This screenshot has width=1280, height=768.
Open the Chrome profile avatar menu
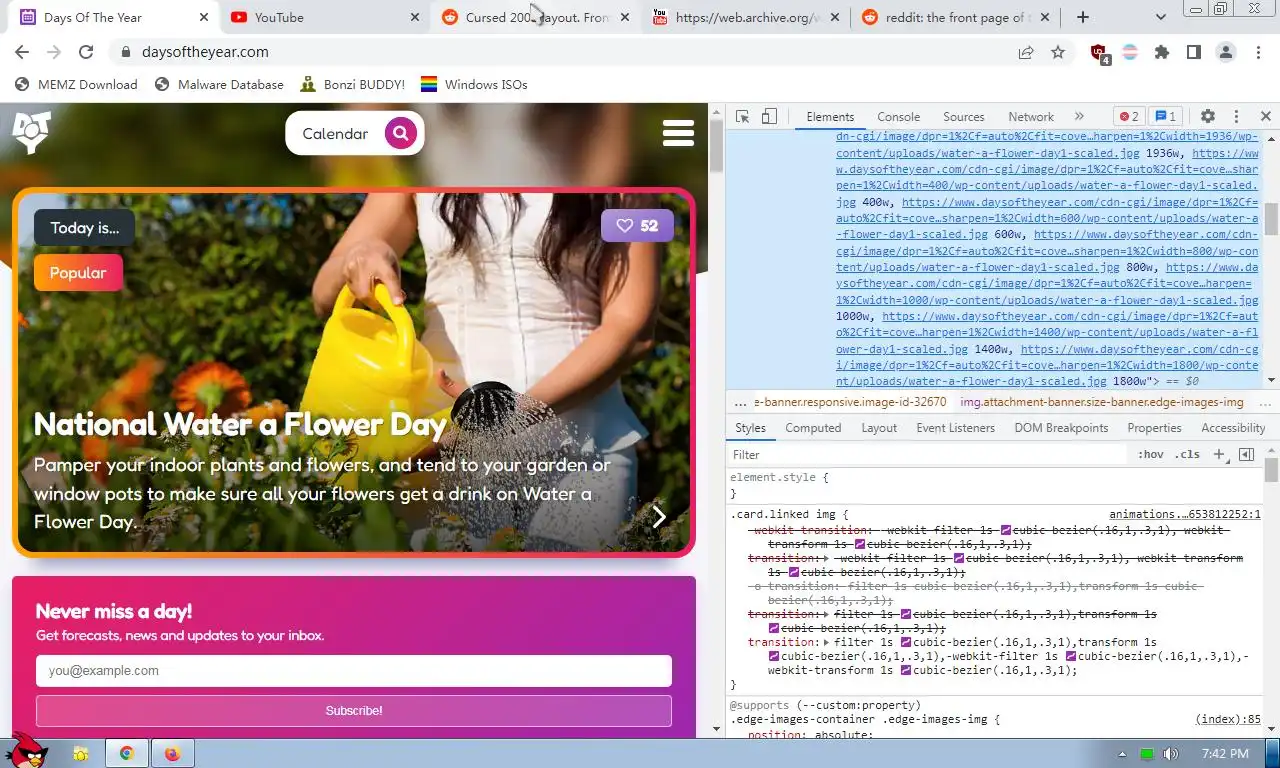(1226, 52)
